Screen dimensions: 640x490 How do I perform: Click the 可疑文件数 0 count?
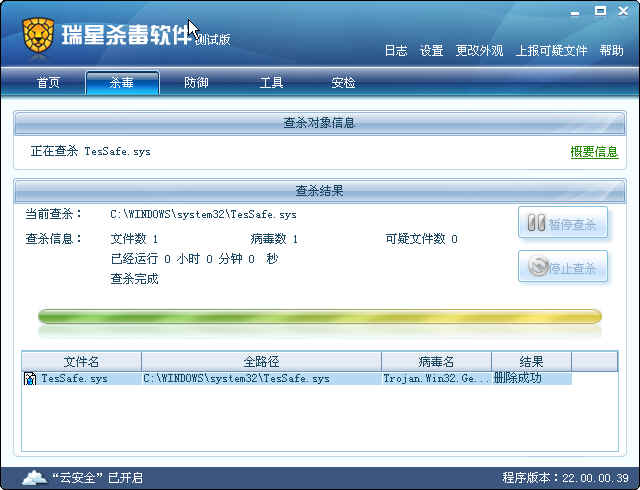click(x=421, y=239)
